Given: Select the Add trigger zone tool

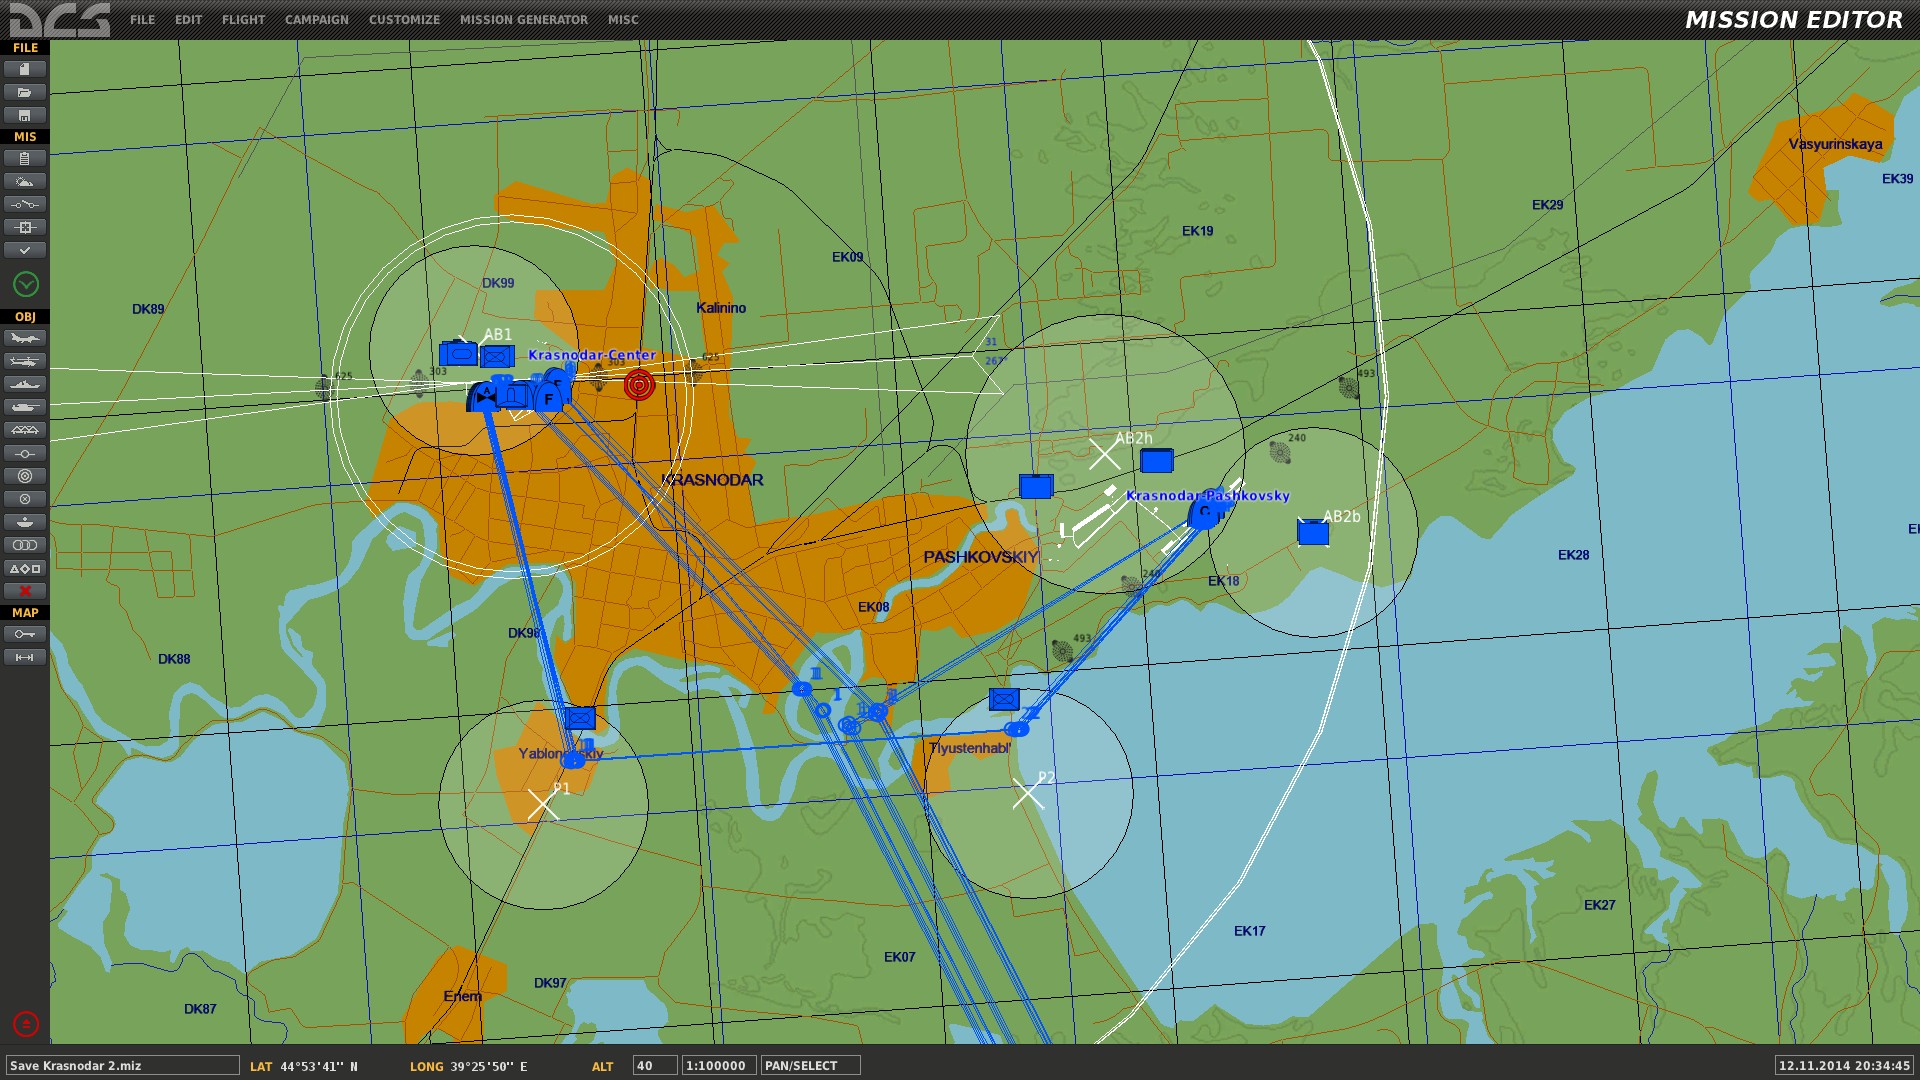Looking at the screenshot, I should click(x=25, y=499).
